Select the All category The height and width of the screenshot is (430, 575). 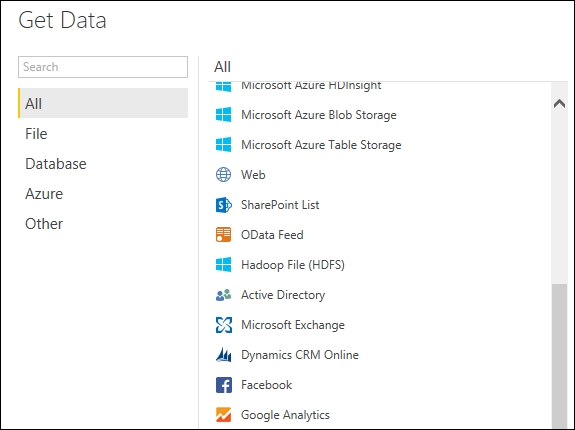point(103,103)
